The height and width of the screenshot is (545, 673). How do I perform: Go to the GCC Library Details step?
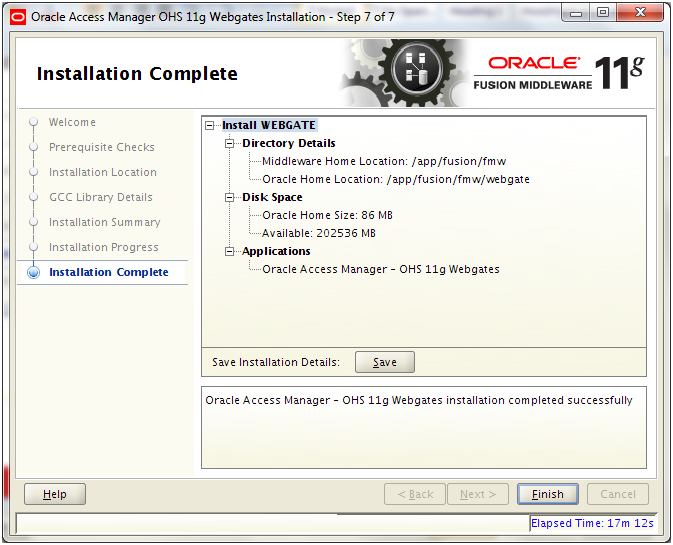101,197
